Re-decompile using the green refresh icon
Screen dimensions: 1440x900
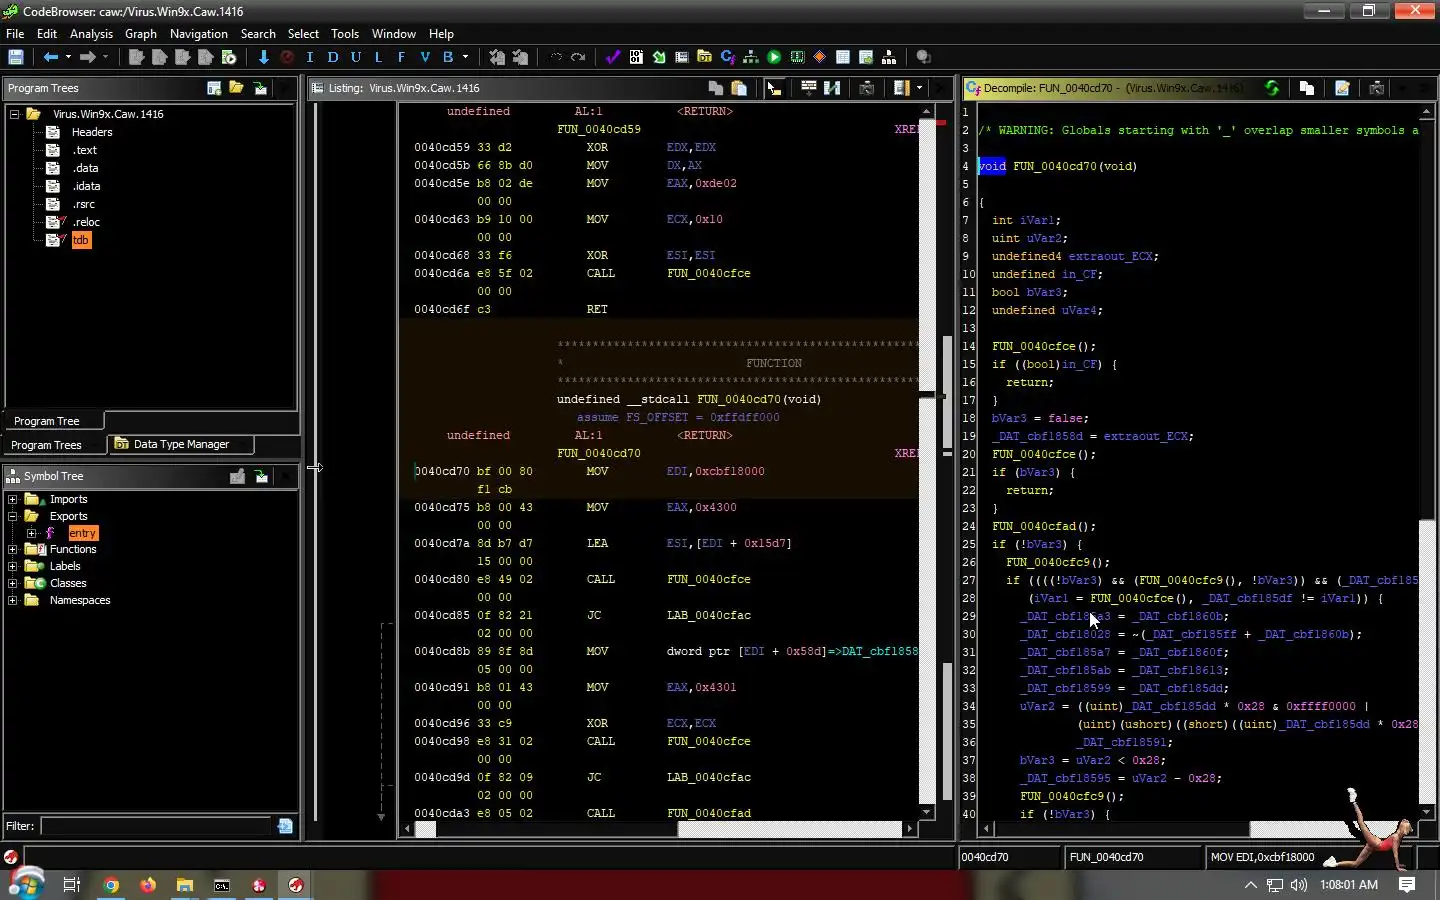(1272, 88)
